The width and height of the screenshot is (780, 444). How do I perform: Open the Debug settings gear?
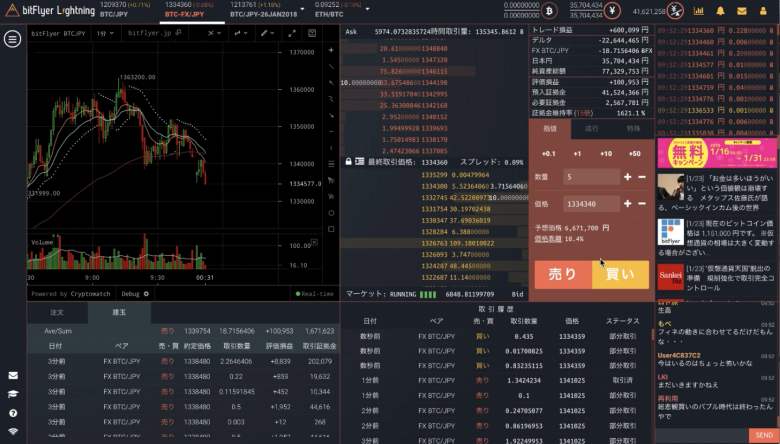146,294
